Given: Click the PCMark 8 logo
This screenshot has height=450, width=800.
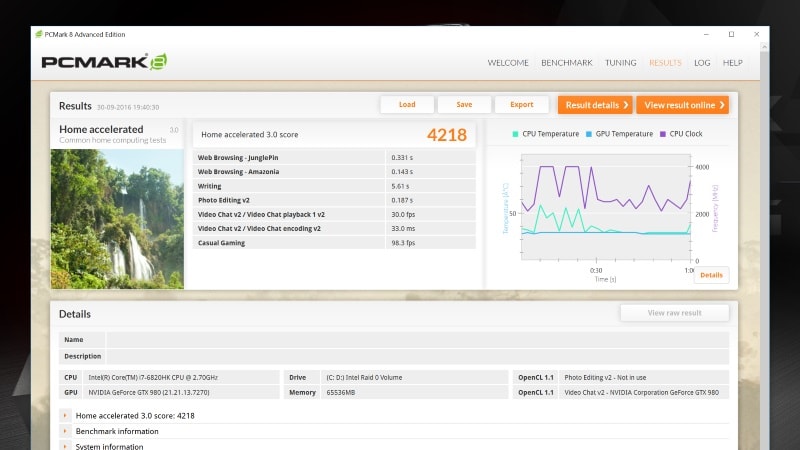Looking at the screenshot, I should pyautogui.click(x=105, y=62).
